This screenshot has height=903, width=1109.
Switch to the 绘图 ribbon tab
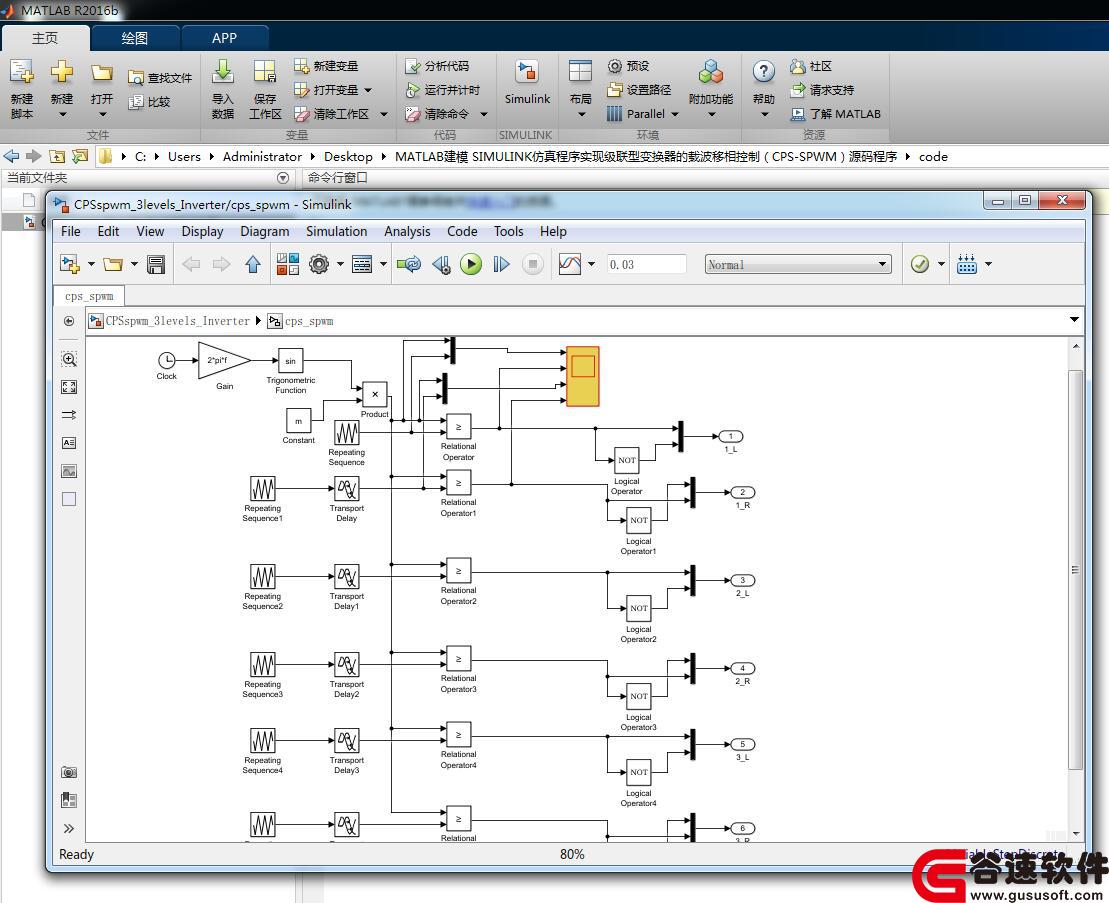pos(134,38)
